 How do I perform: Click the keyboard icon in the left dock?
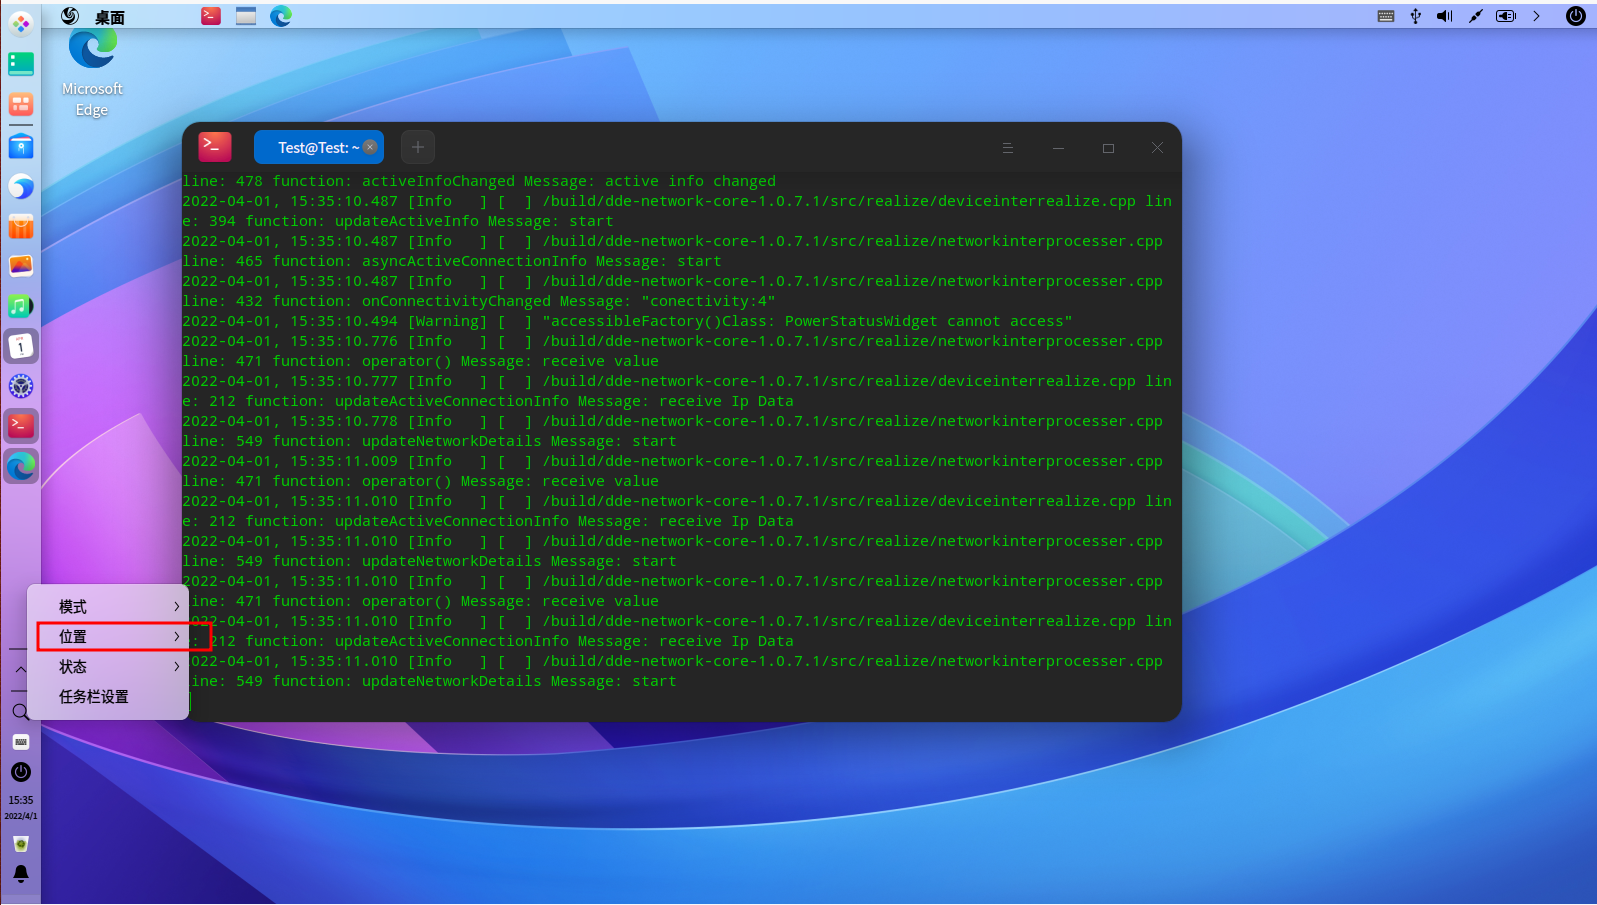21,742
